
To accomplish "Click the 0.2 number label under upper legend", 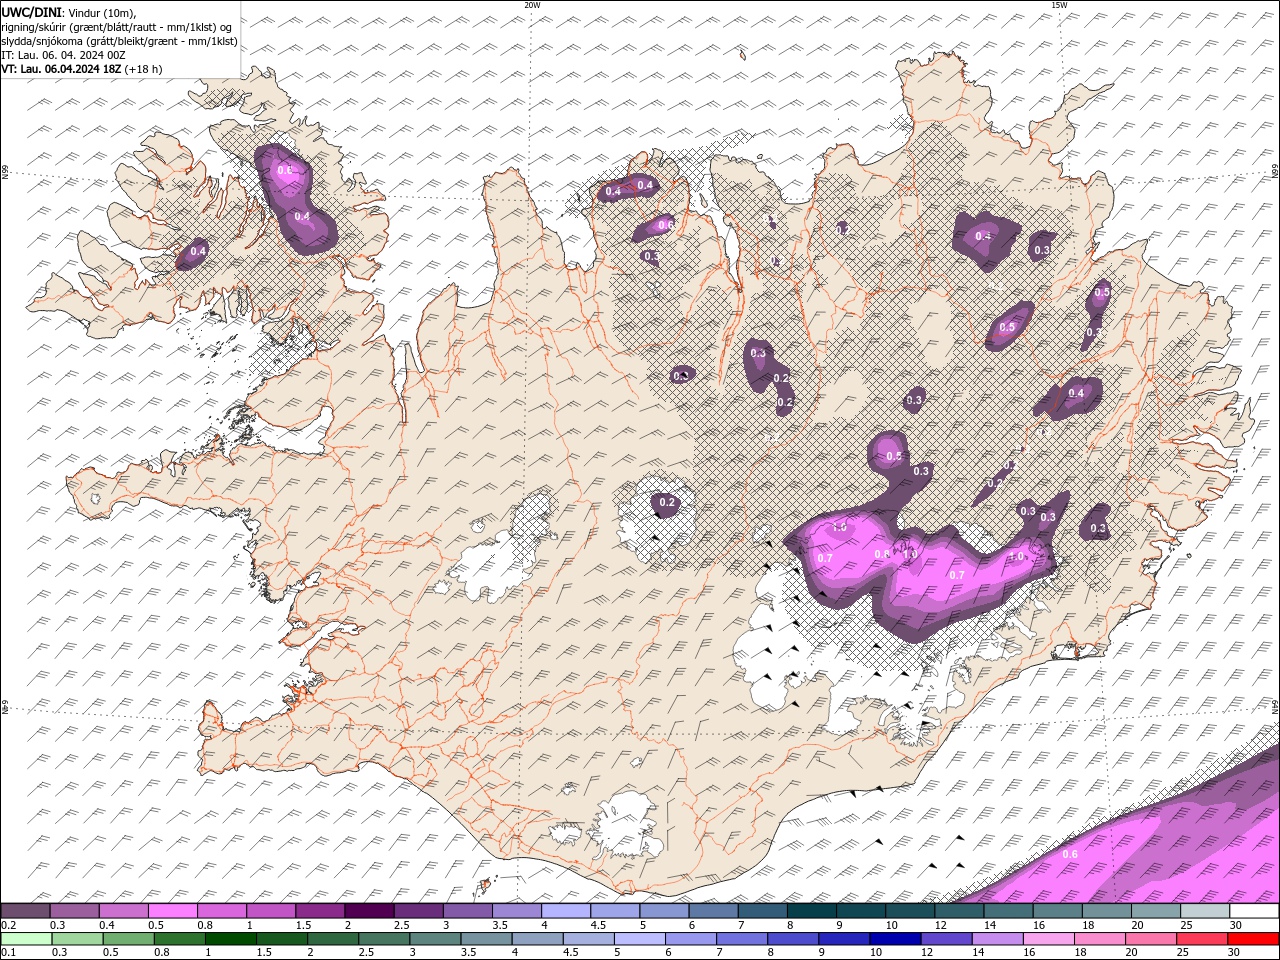I will [8, 925].
